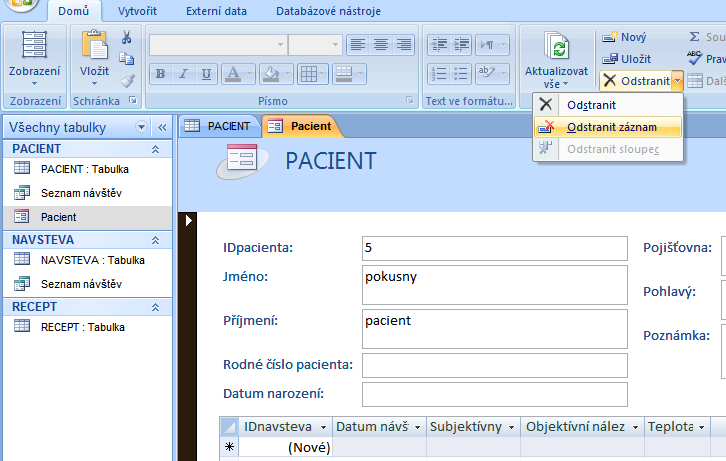Switch to Pacient form document tab
This screenshot has height=461, width=726.
[x=301, y=126]
